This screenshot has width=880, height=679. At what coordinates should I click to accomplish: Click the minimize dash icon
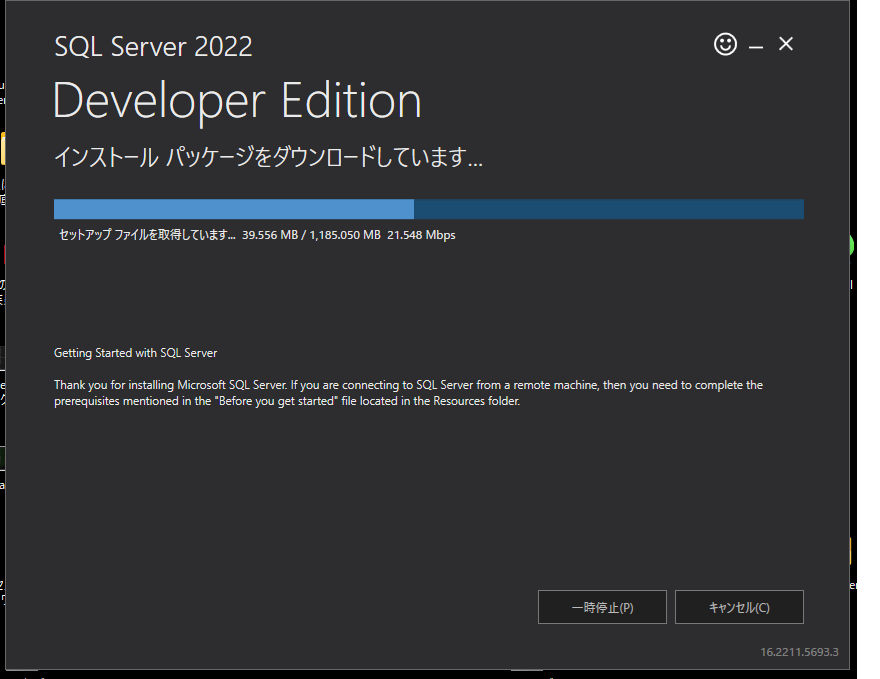click(755, 44)
